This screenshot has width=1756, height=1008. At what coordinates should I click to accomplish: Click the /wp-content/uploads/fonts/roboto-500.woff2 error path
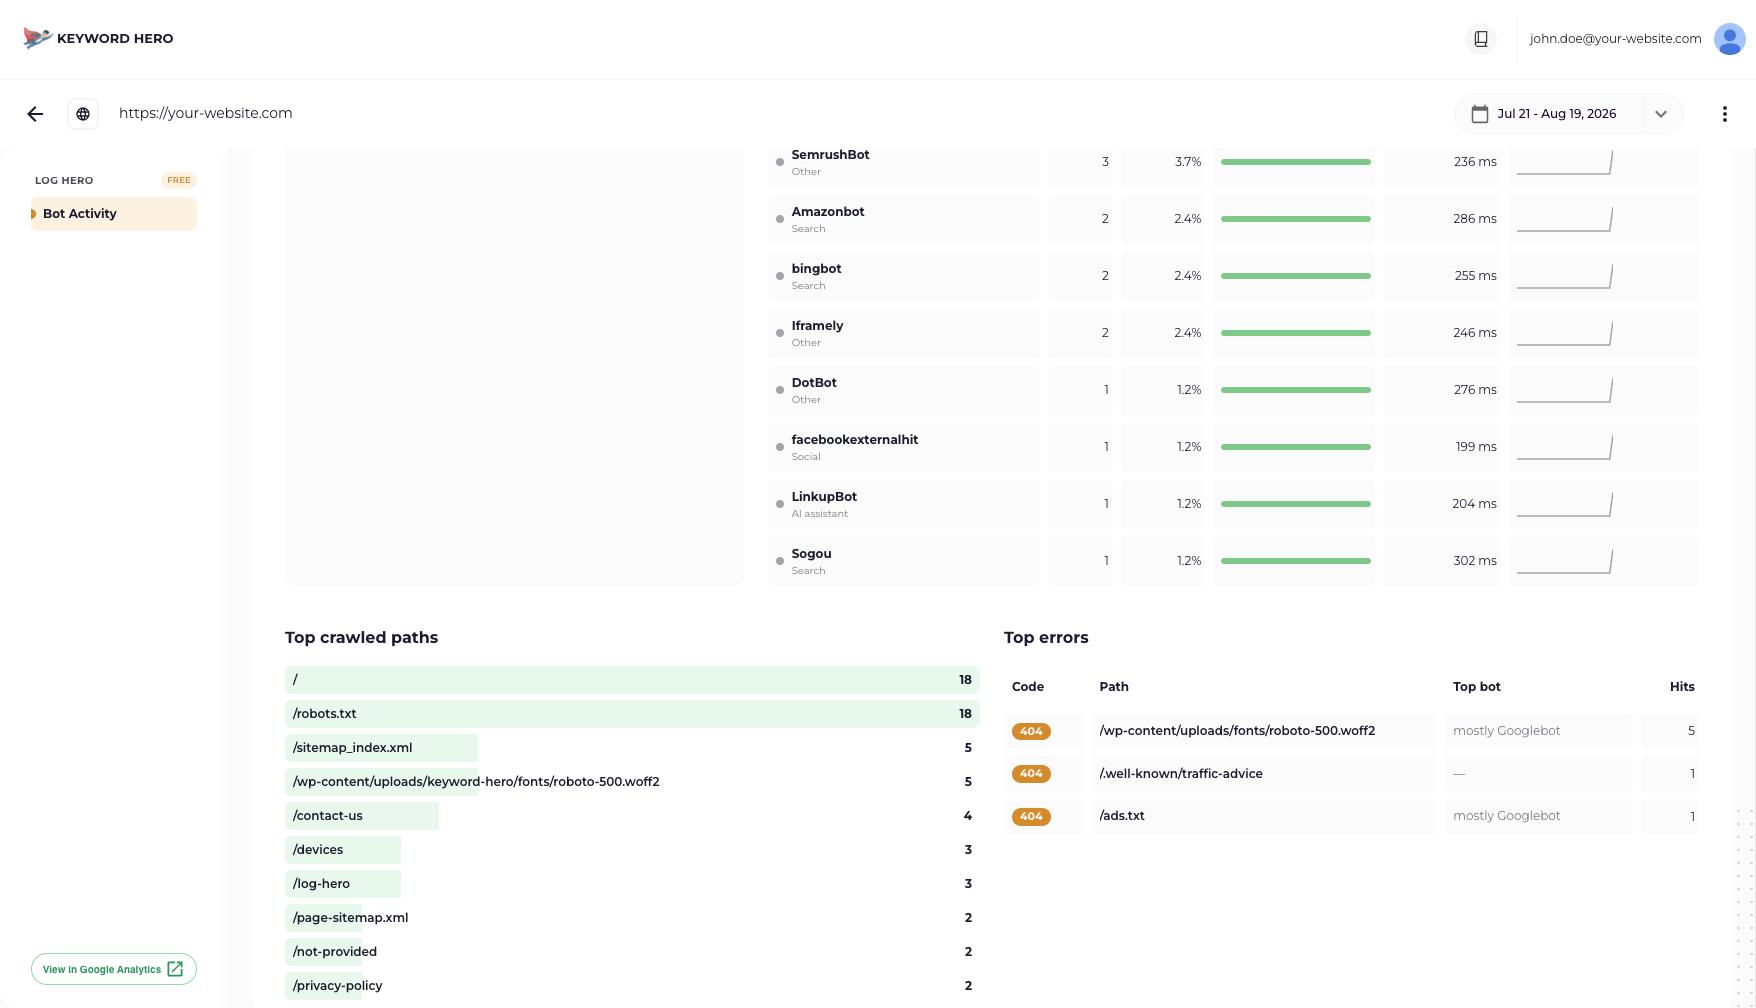[x=1237, y=731]
